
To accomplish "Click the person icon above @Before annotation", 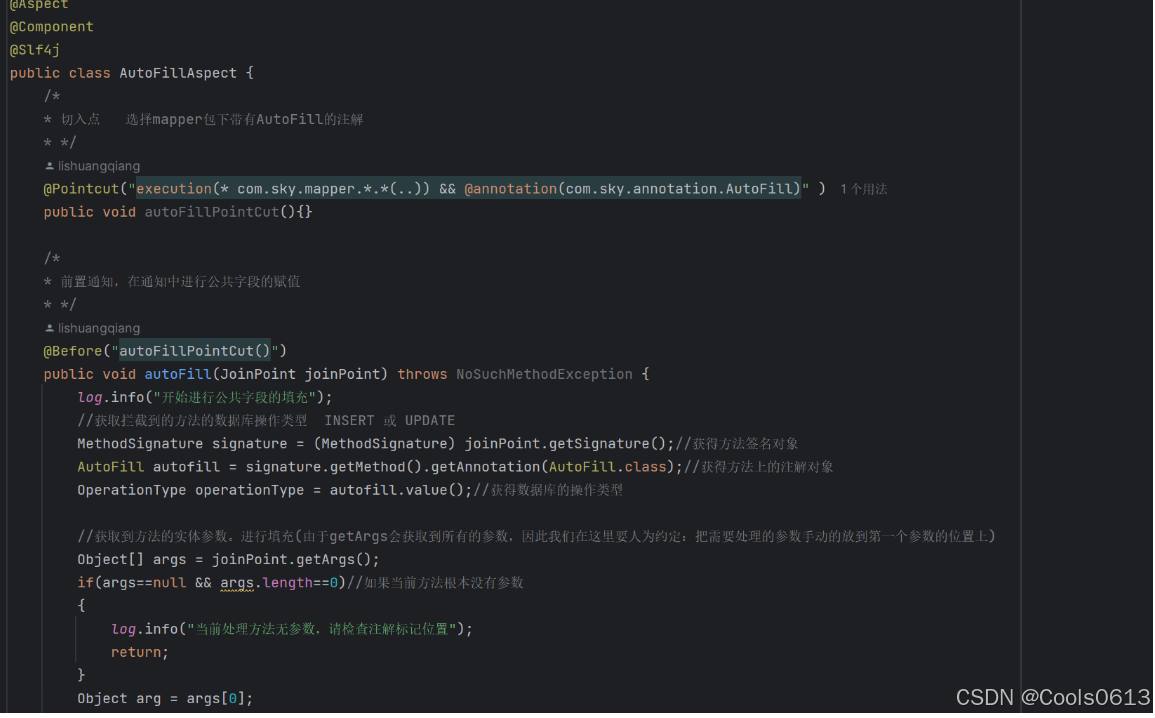I will click(x=49, y=328).
